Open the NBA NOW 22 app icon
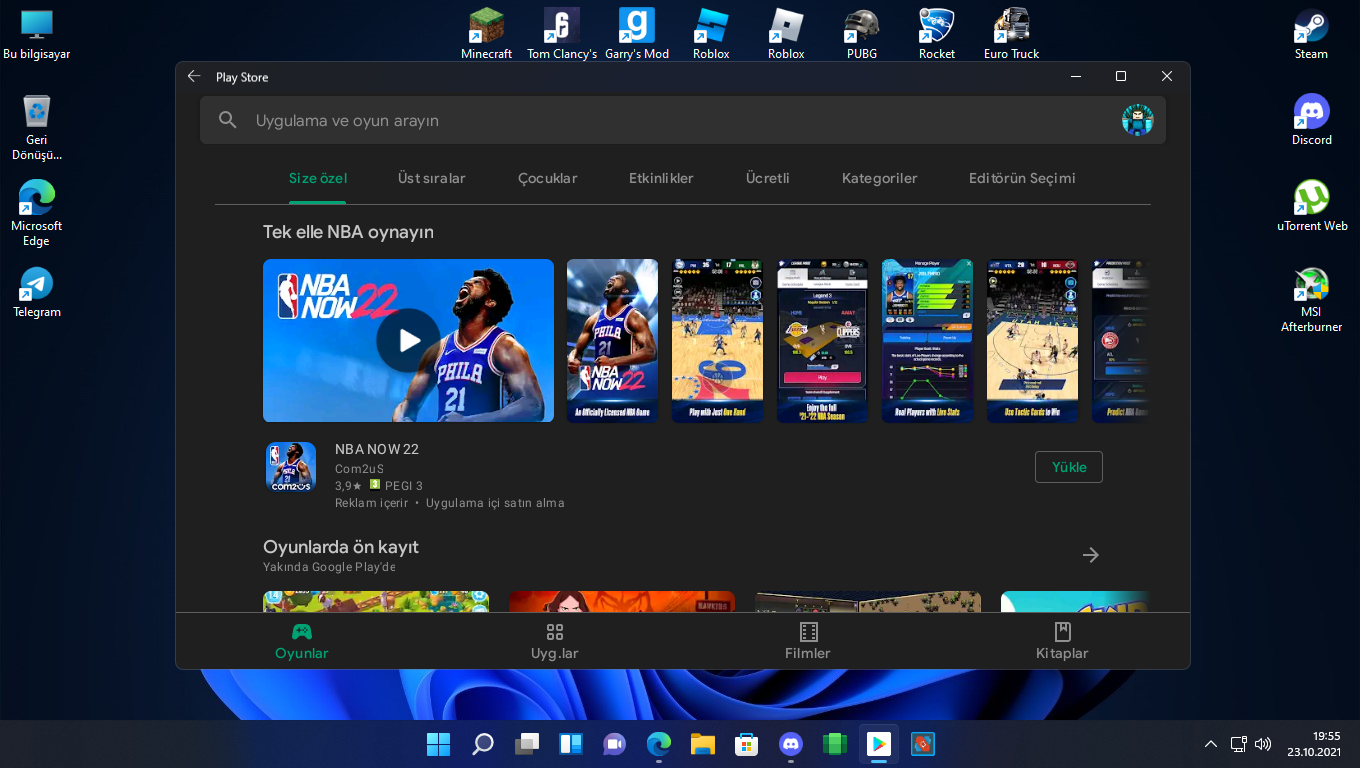Screen dimensions: 1360x768 point(291,467)
